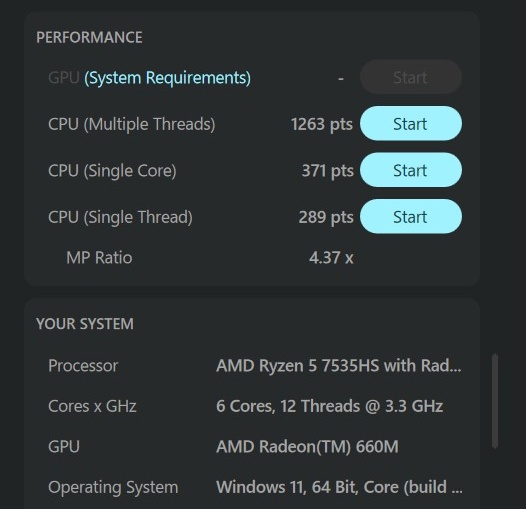
Task: Click the AMD Radeon(TM) 660M entry
Action: (x=307, y=447)
